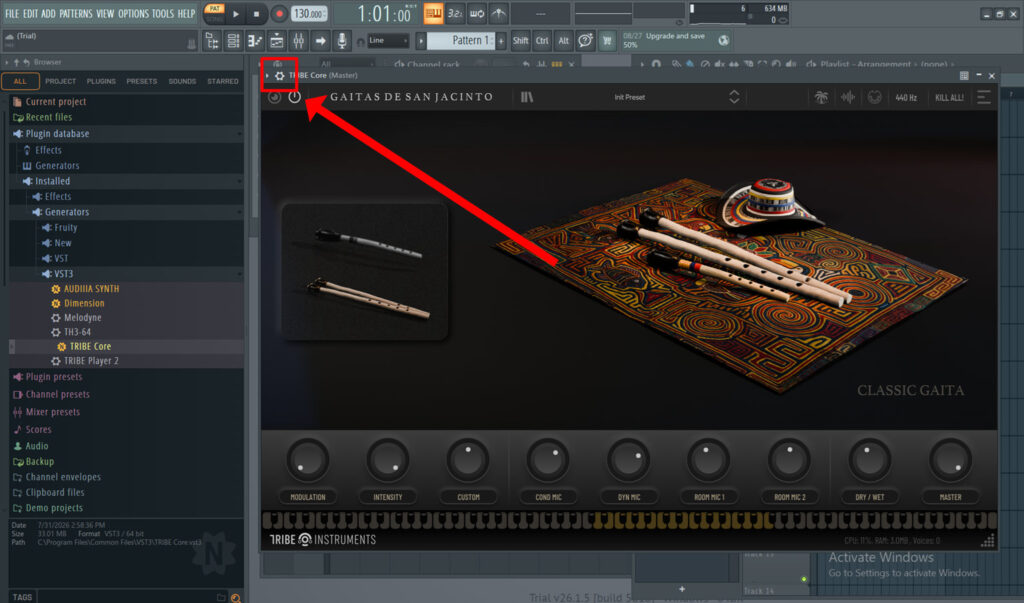Switch to the PLUGINS browser tab
1024x603 pixels.
point(101,82)
